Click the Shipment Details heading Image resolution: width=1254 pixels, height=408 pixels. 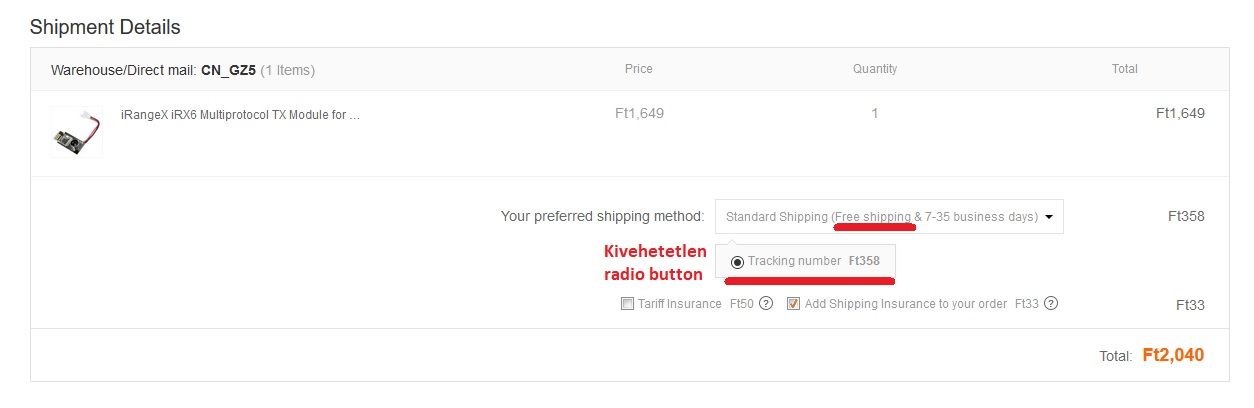105,27
